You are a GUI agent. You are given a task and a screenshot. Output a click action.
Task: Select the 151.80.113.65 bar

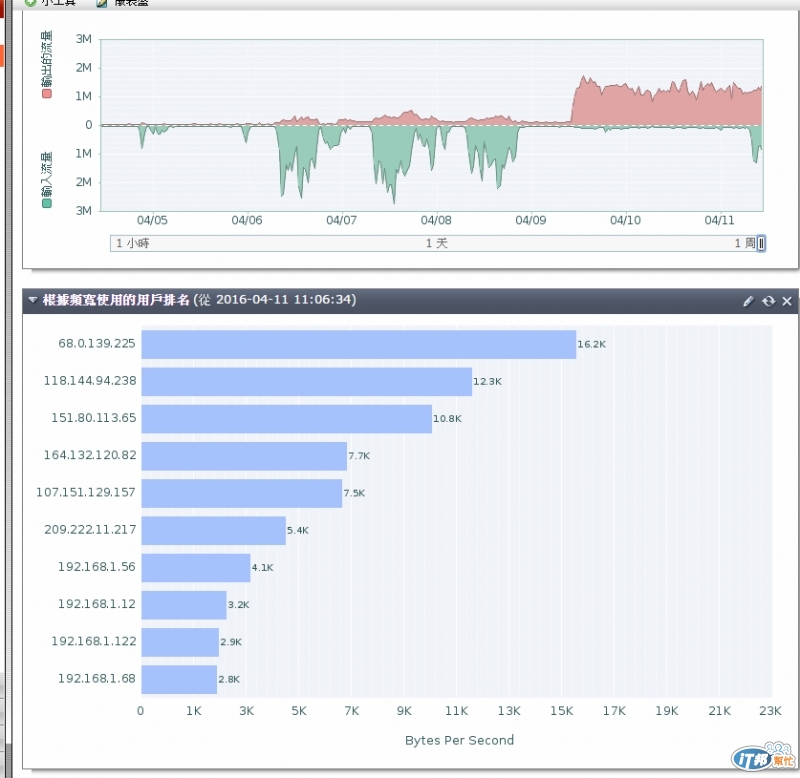[287, 419]
